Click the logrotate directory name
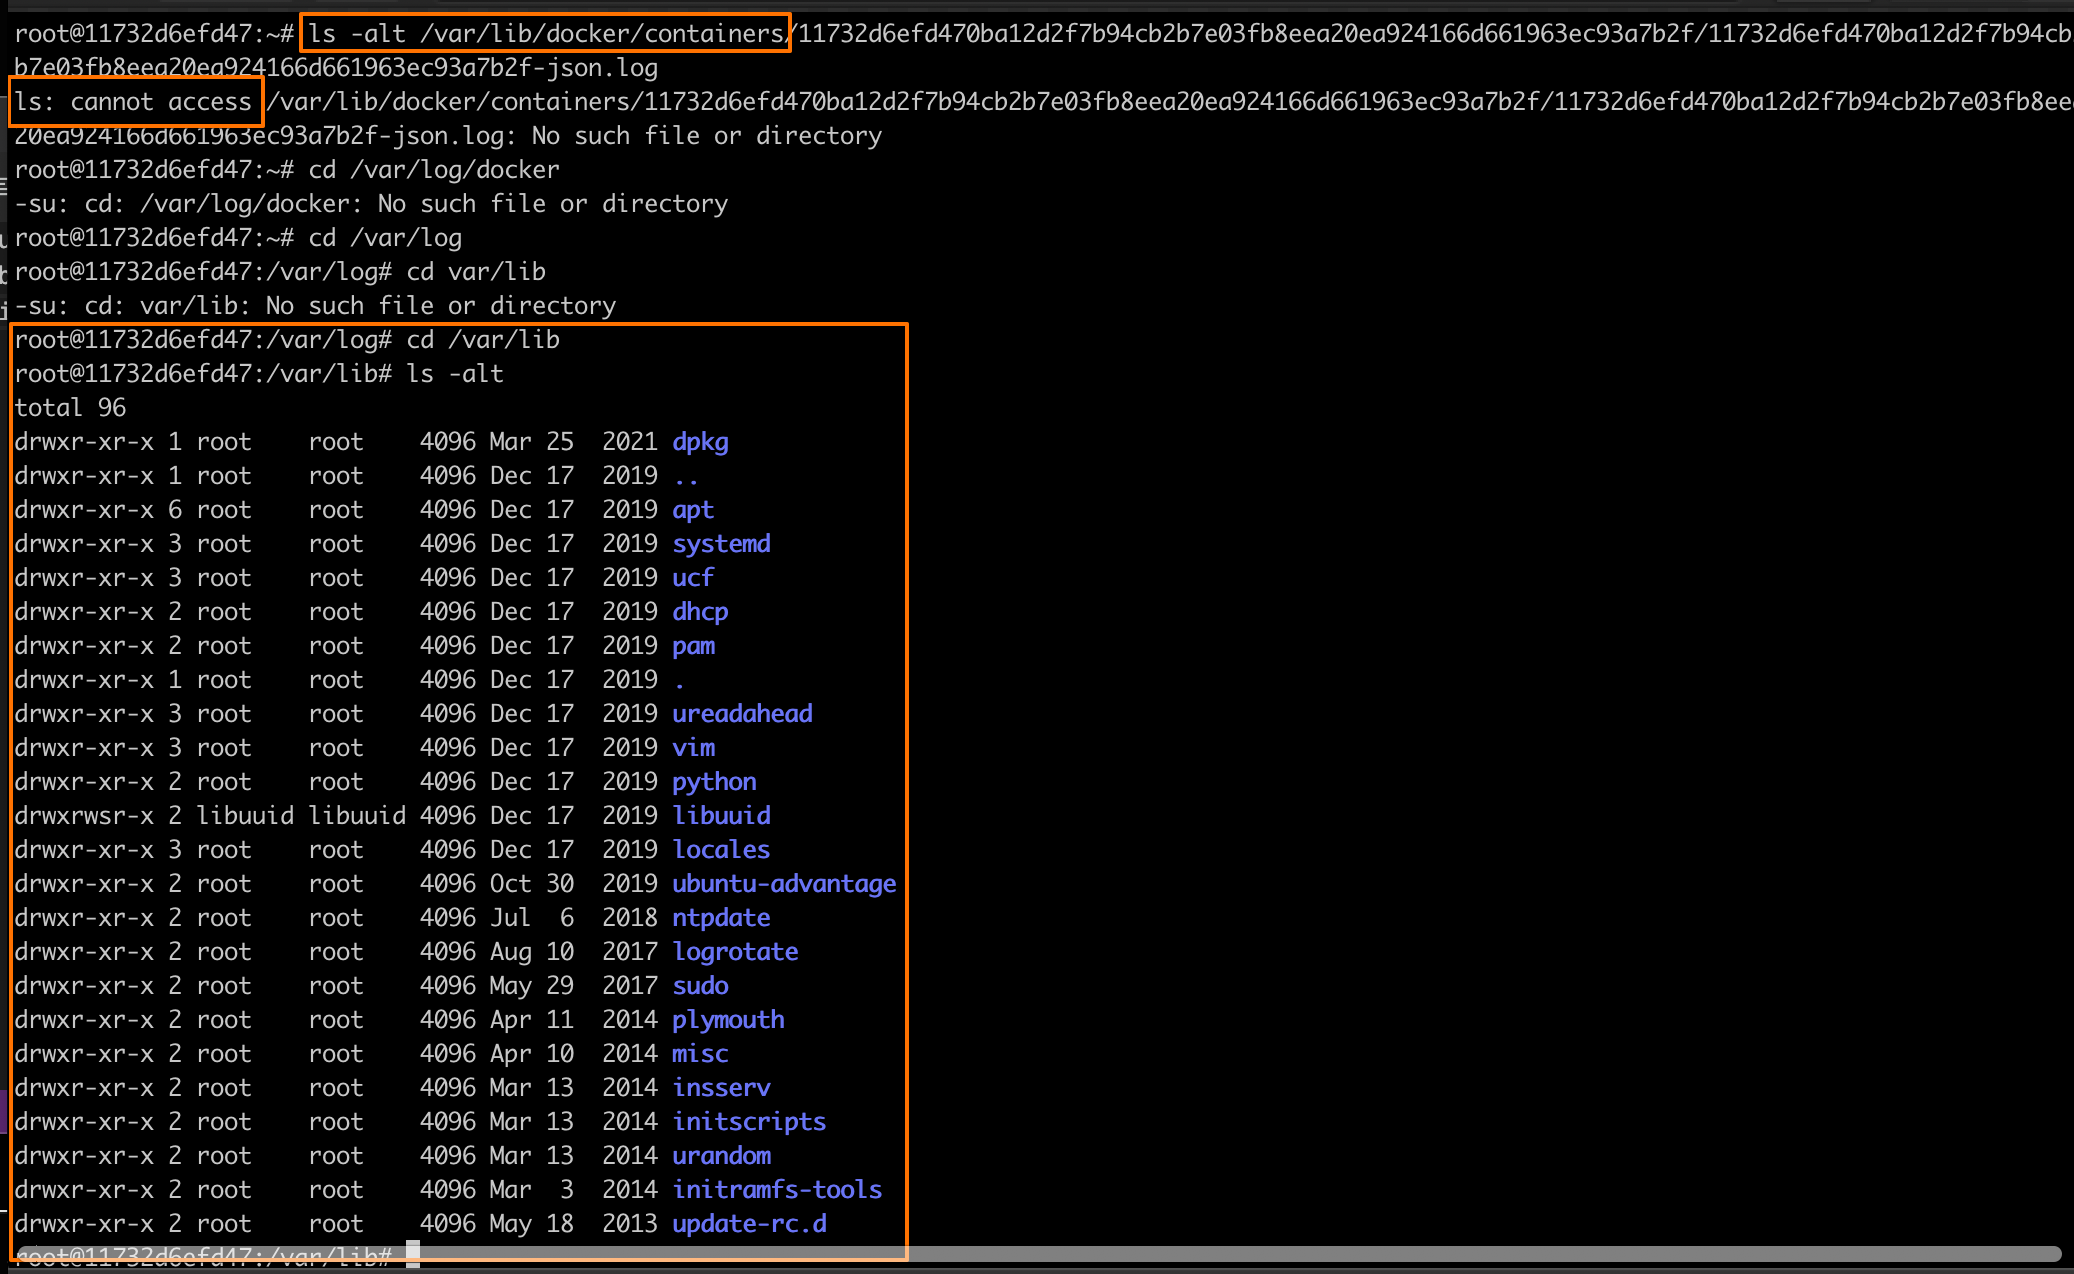 (735, 952)
